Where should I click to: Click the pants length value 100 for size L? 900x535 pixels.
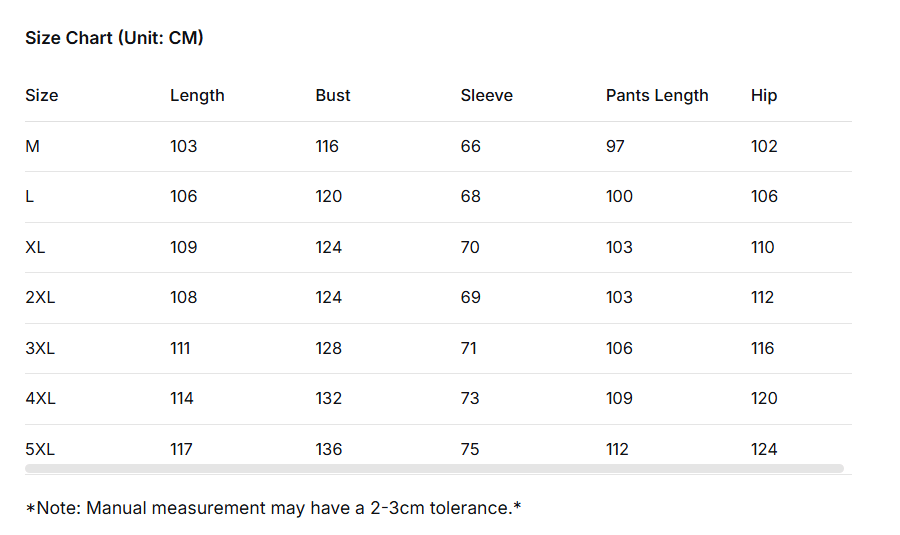619,197
